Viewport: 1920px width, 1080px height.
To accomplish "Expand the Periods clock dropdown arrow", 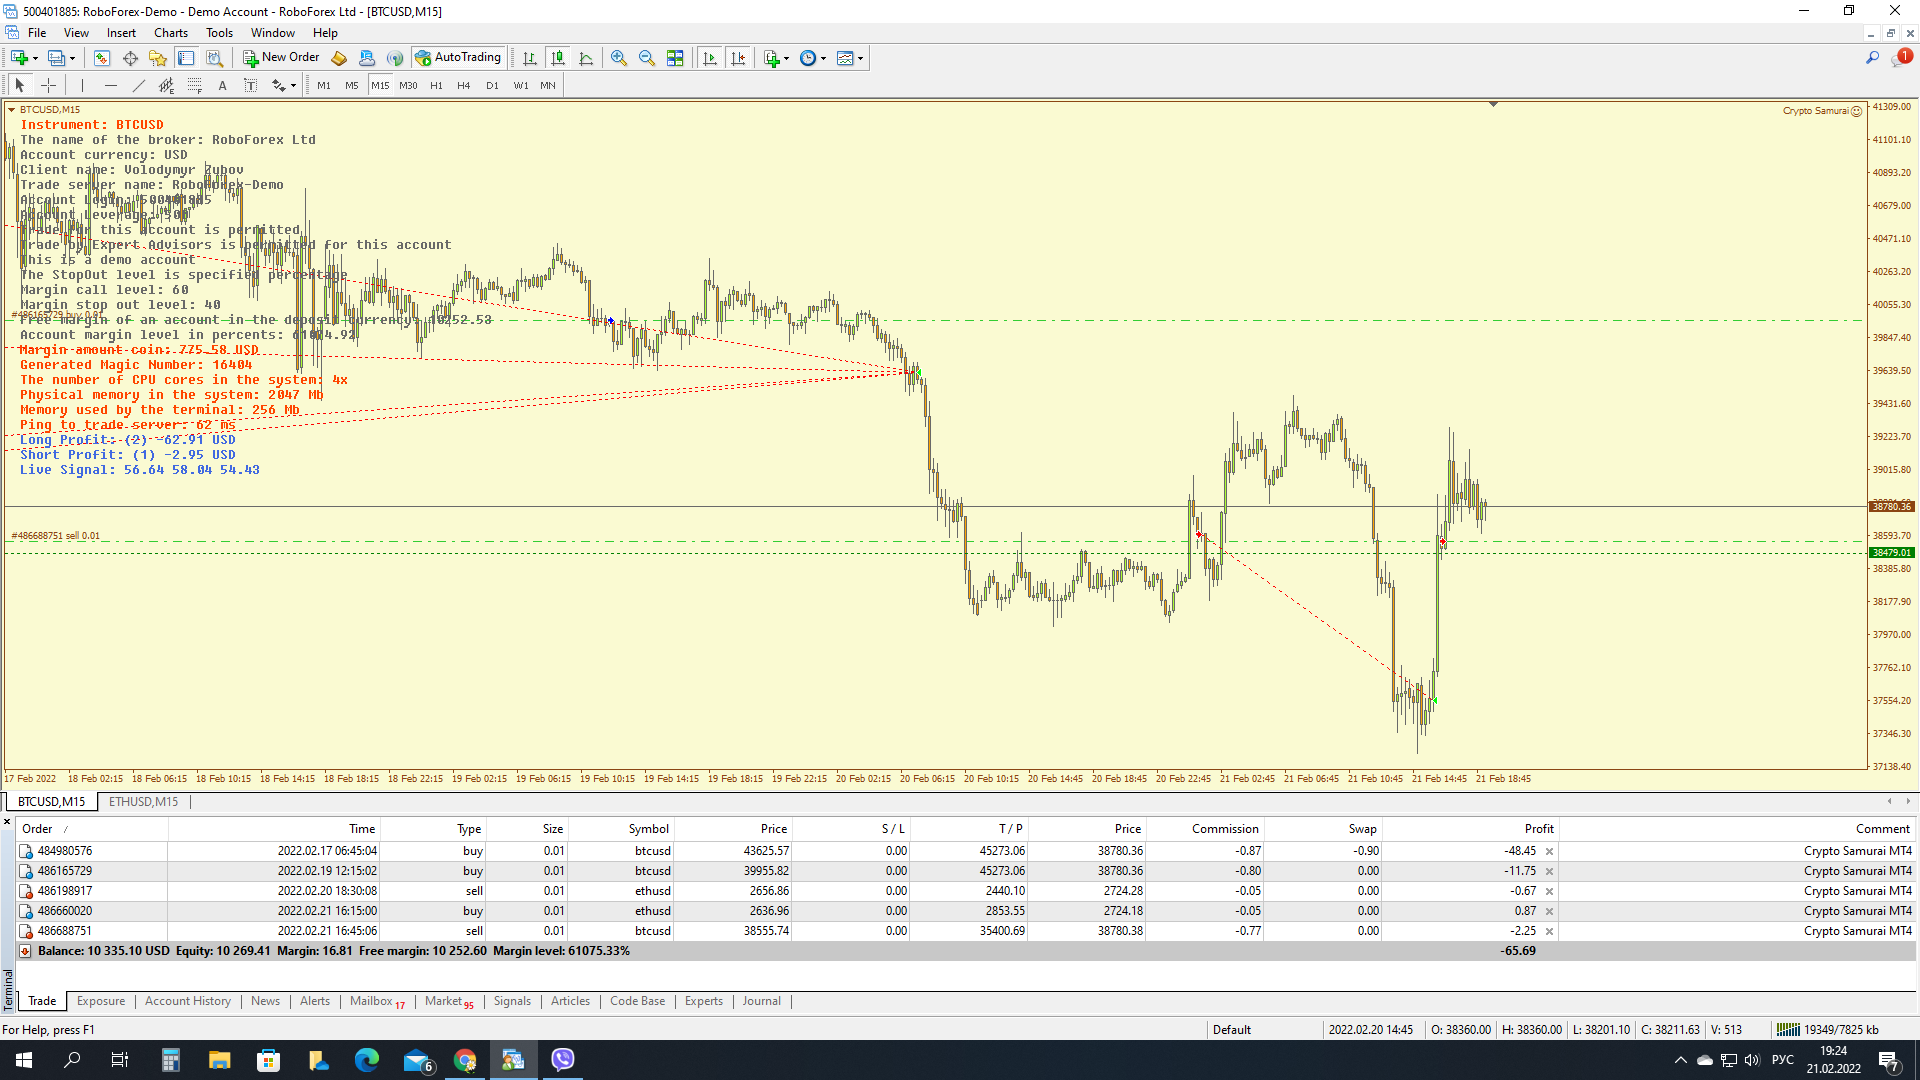I will tap(823, 58).
